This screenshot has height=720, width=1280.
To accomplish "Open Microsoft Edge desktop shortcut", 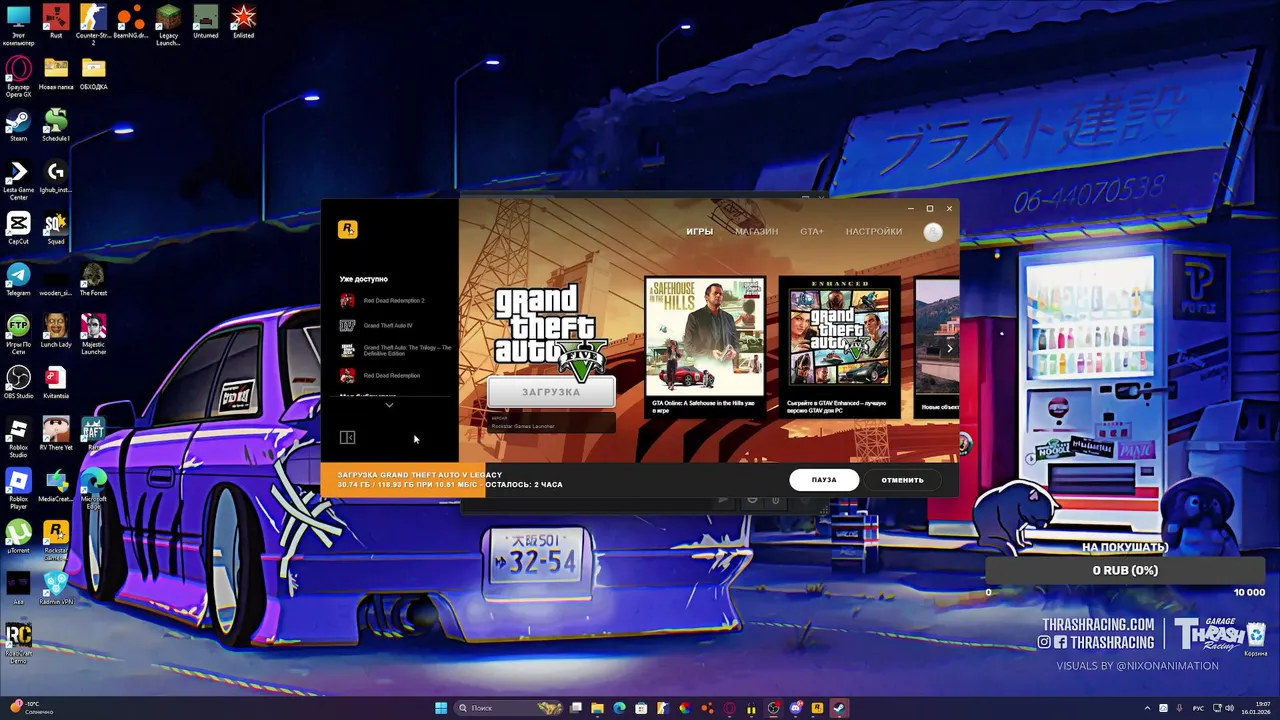I will [93, 490].
